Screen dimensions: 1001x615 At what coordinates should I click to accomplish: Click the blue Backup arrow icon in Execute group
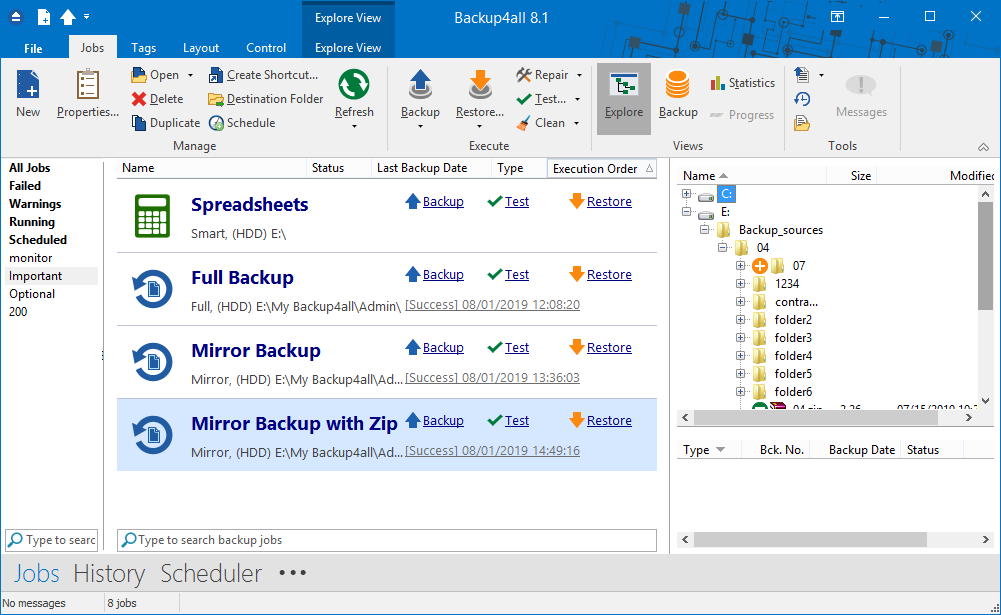pos(420,87)
